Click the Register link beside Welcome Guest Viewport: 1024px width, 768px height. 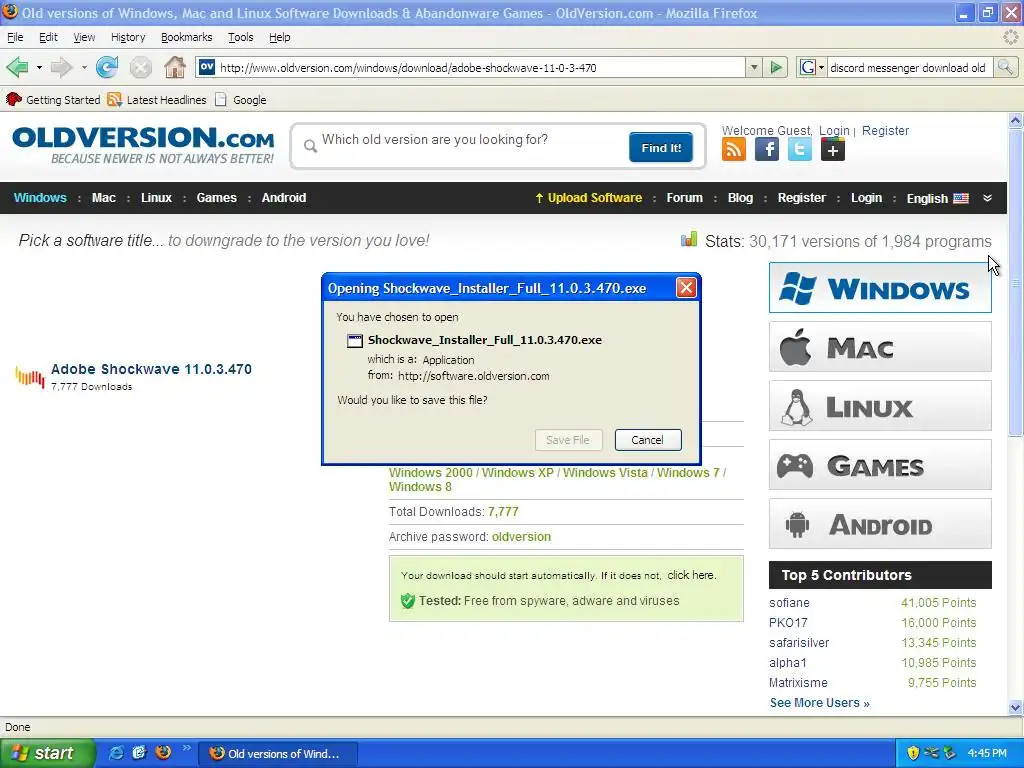pos(885,131)
